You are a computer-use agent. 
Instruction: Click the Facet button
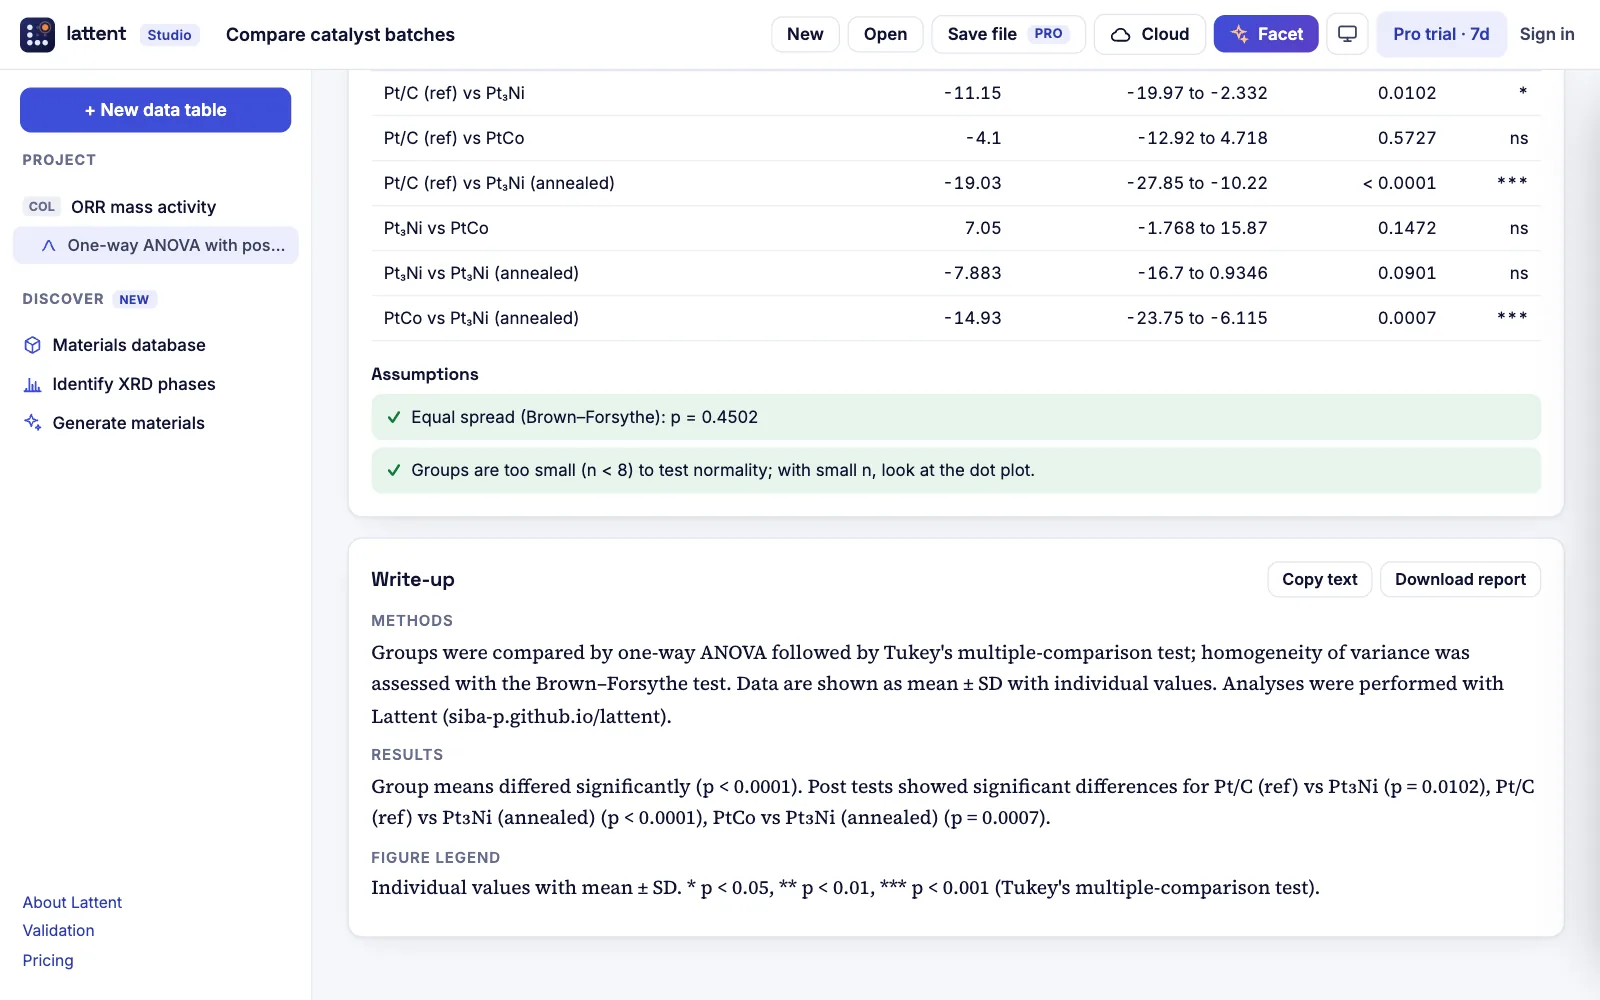pyautogui.click(x=1266, y=34)
